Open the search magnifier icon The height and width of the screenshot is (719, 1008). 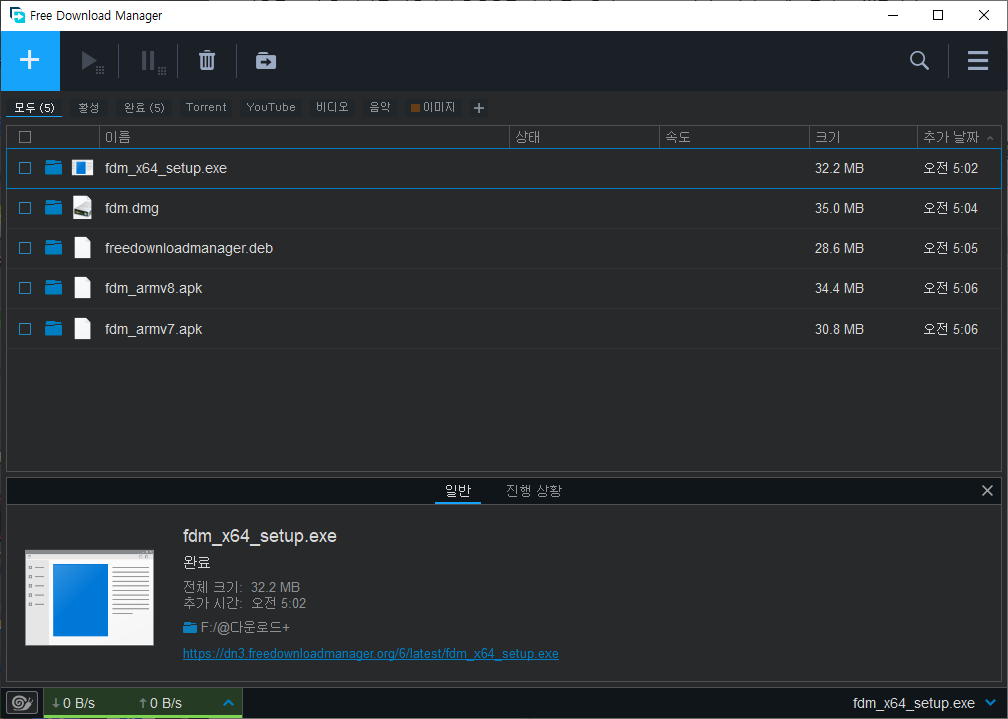coord(919,60)
